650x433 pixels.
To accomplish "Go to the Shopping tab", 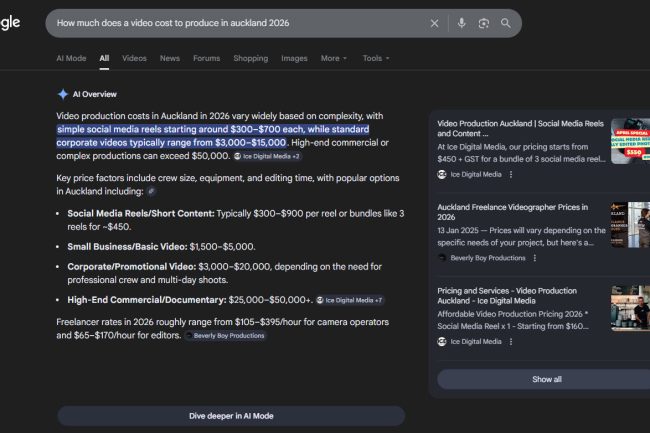I will tap(251, 58).
